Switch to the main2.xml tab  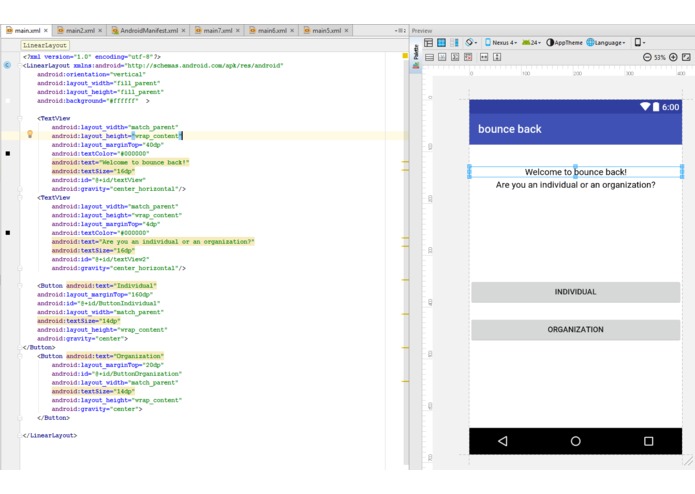[x=80, y=31]
